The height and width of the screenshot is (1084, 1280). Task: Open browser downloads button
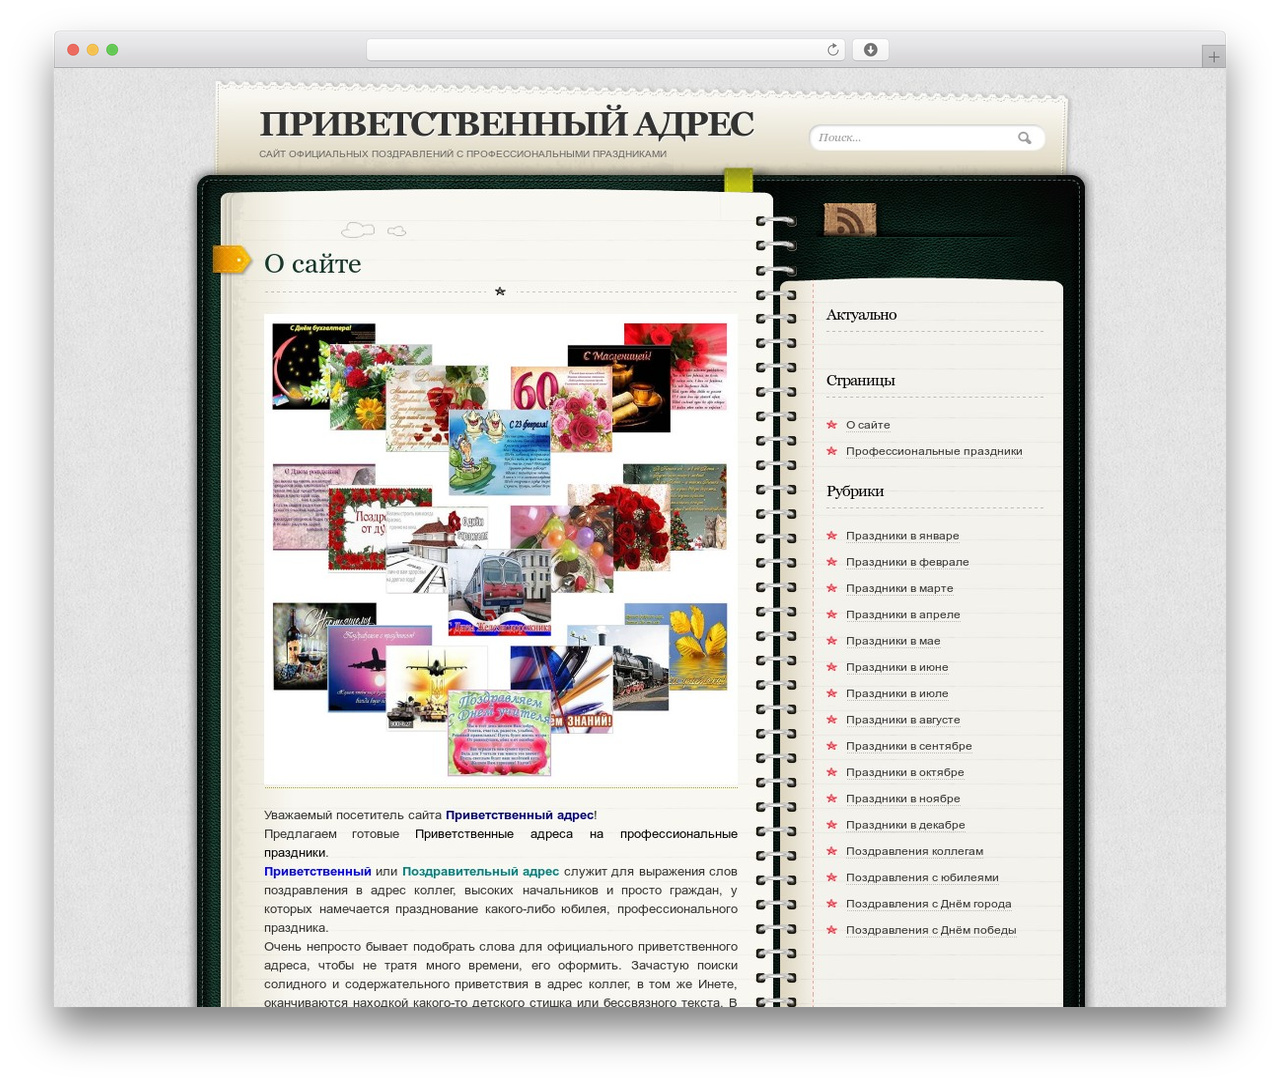870,50
